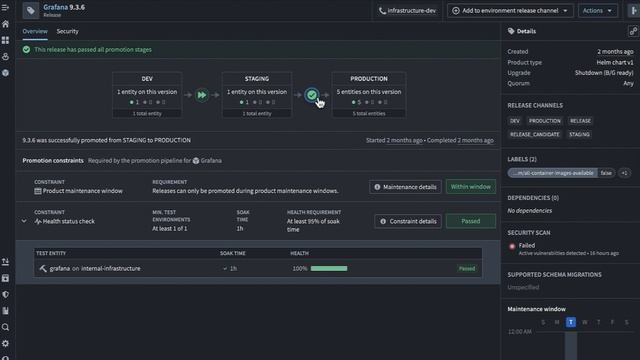Click the 'Active vulnerabilities detected' text

[x=552, y=253]
